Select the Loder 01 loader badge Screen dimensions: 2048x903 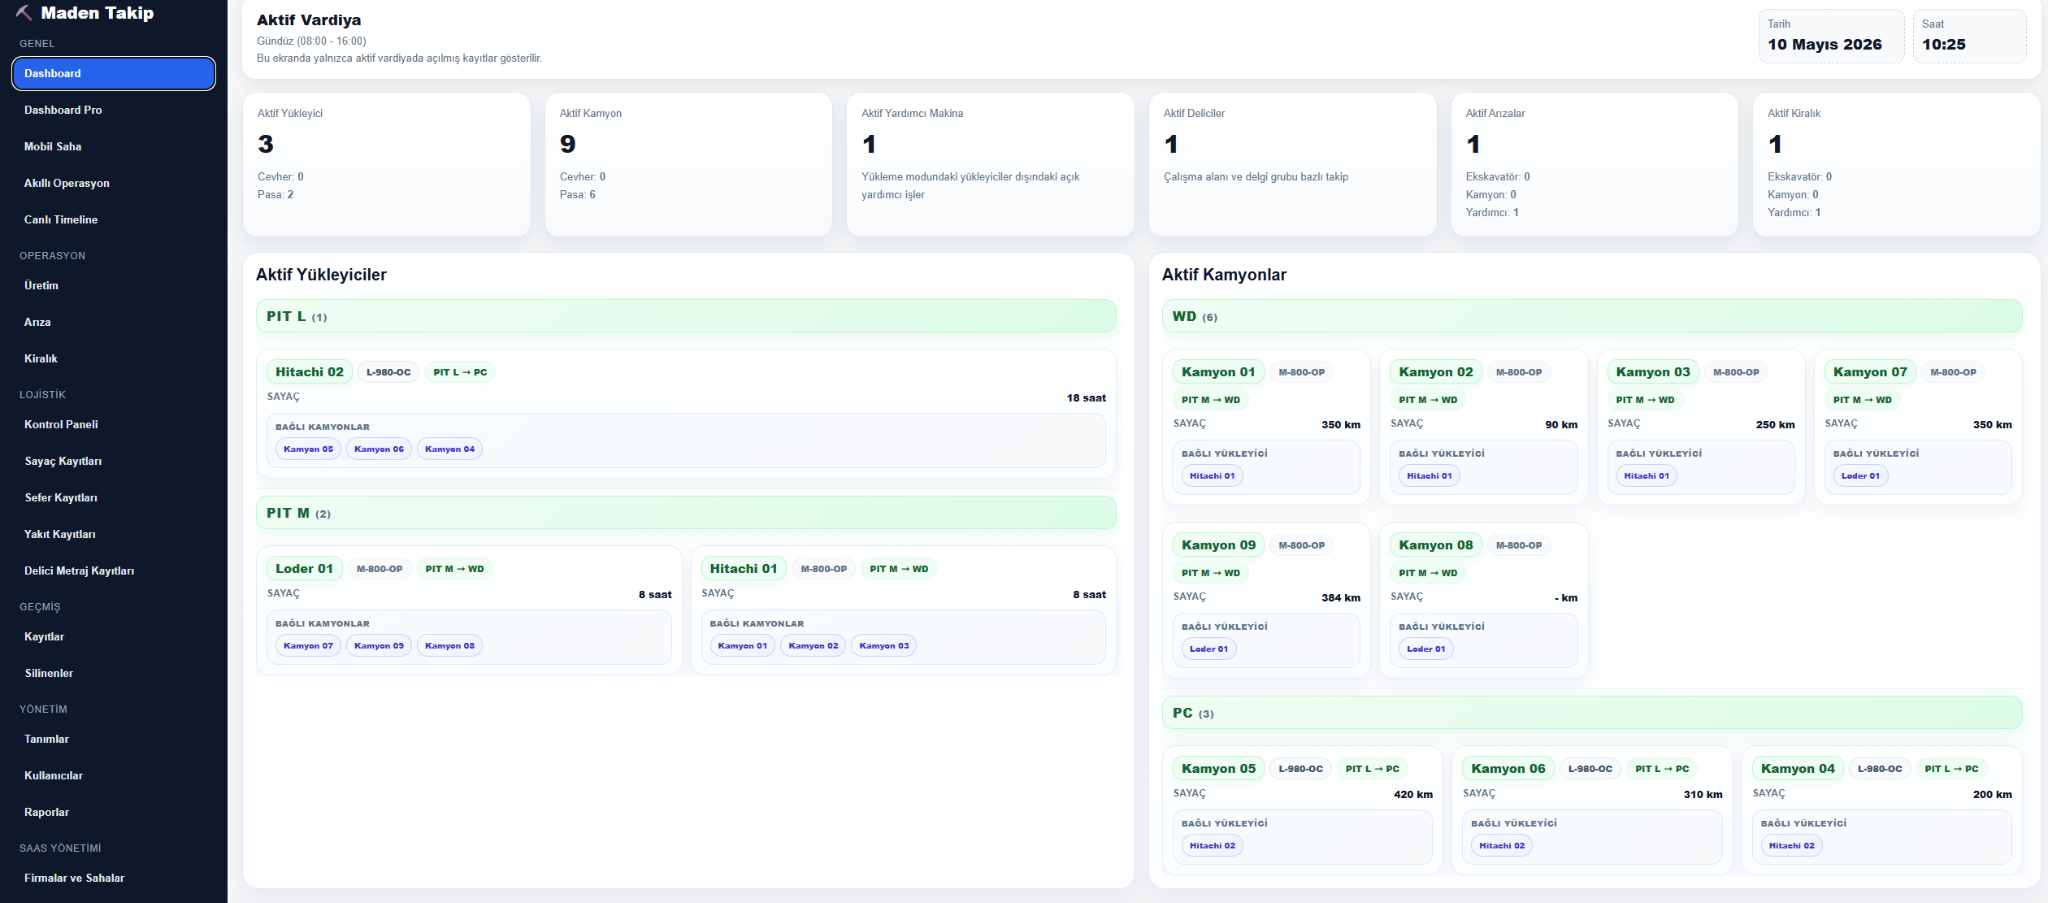(304, 569)
